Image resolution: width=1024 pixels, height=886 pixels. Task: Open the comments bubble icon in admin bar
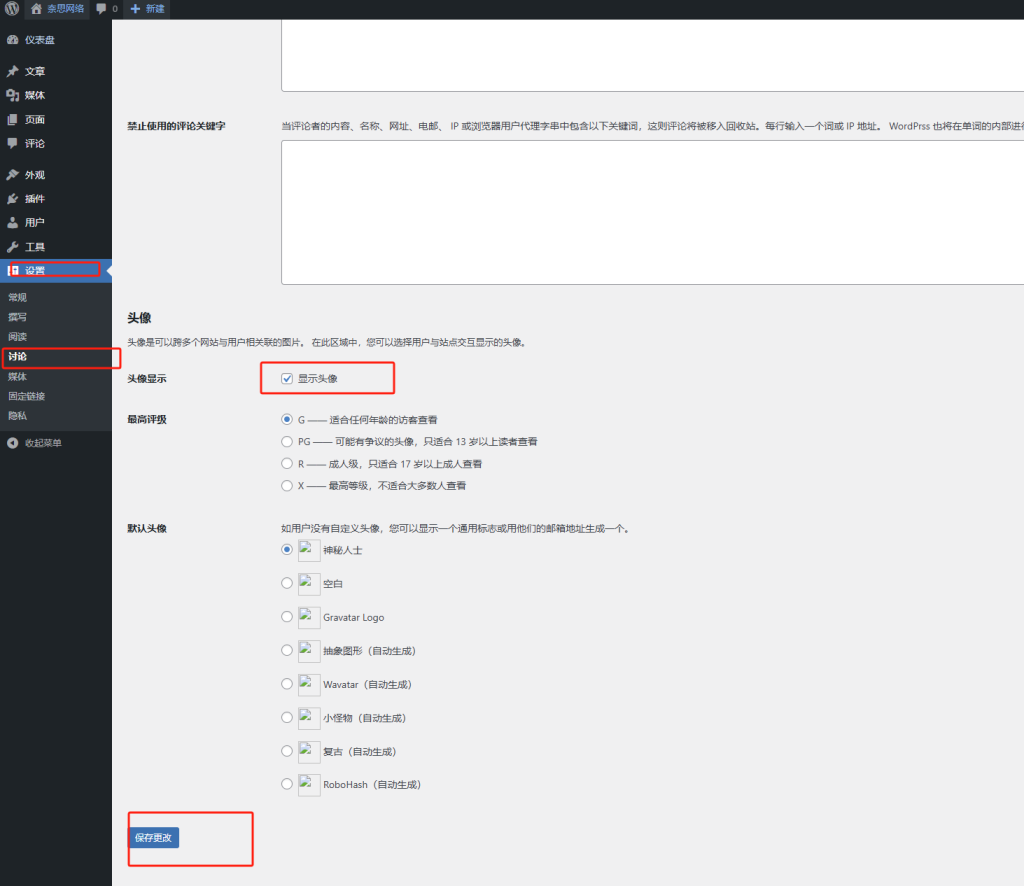click(101, 9)
